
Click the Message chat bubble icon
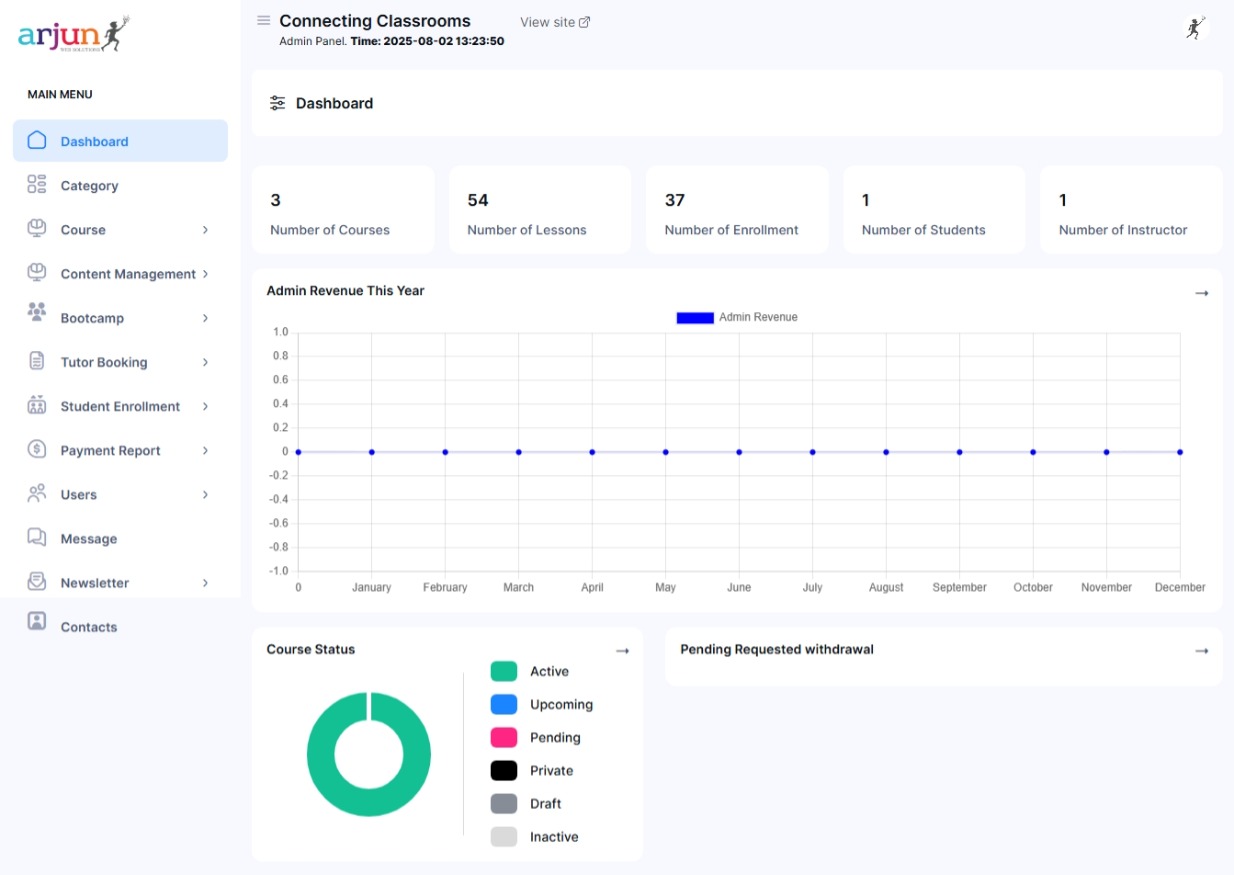(37, 538)
